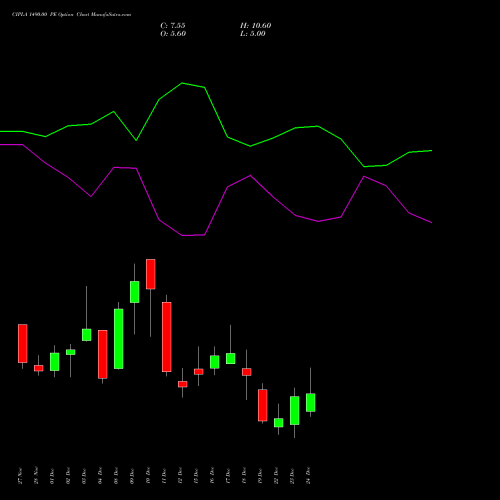Click the CIPLA PE Option Chart title

point(71,15)
